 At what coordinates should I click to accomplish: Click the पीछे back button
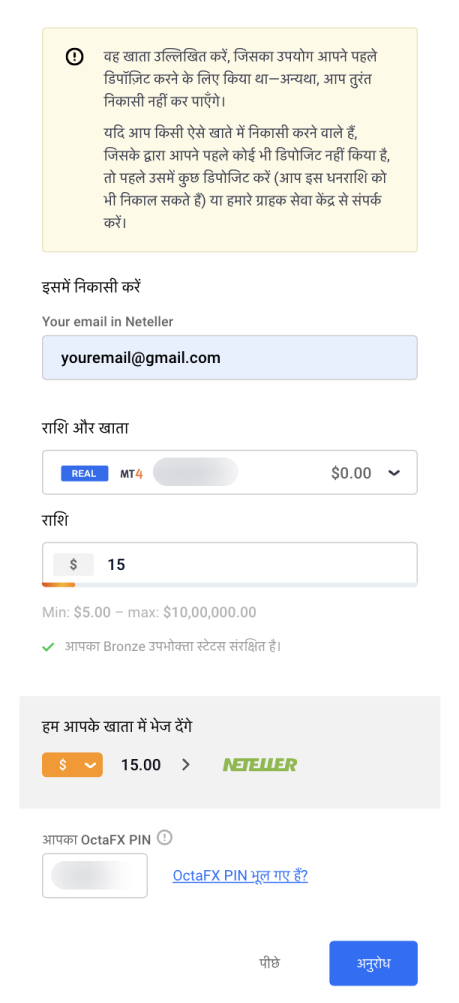269,963
